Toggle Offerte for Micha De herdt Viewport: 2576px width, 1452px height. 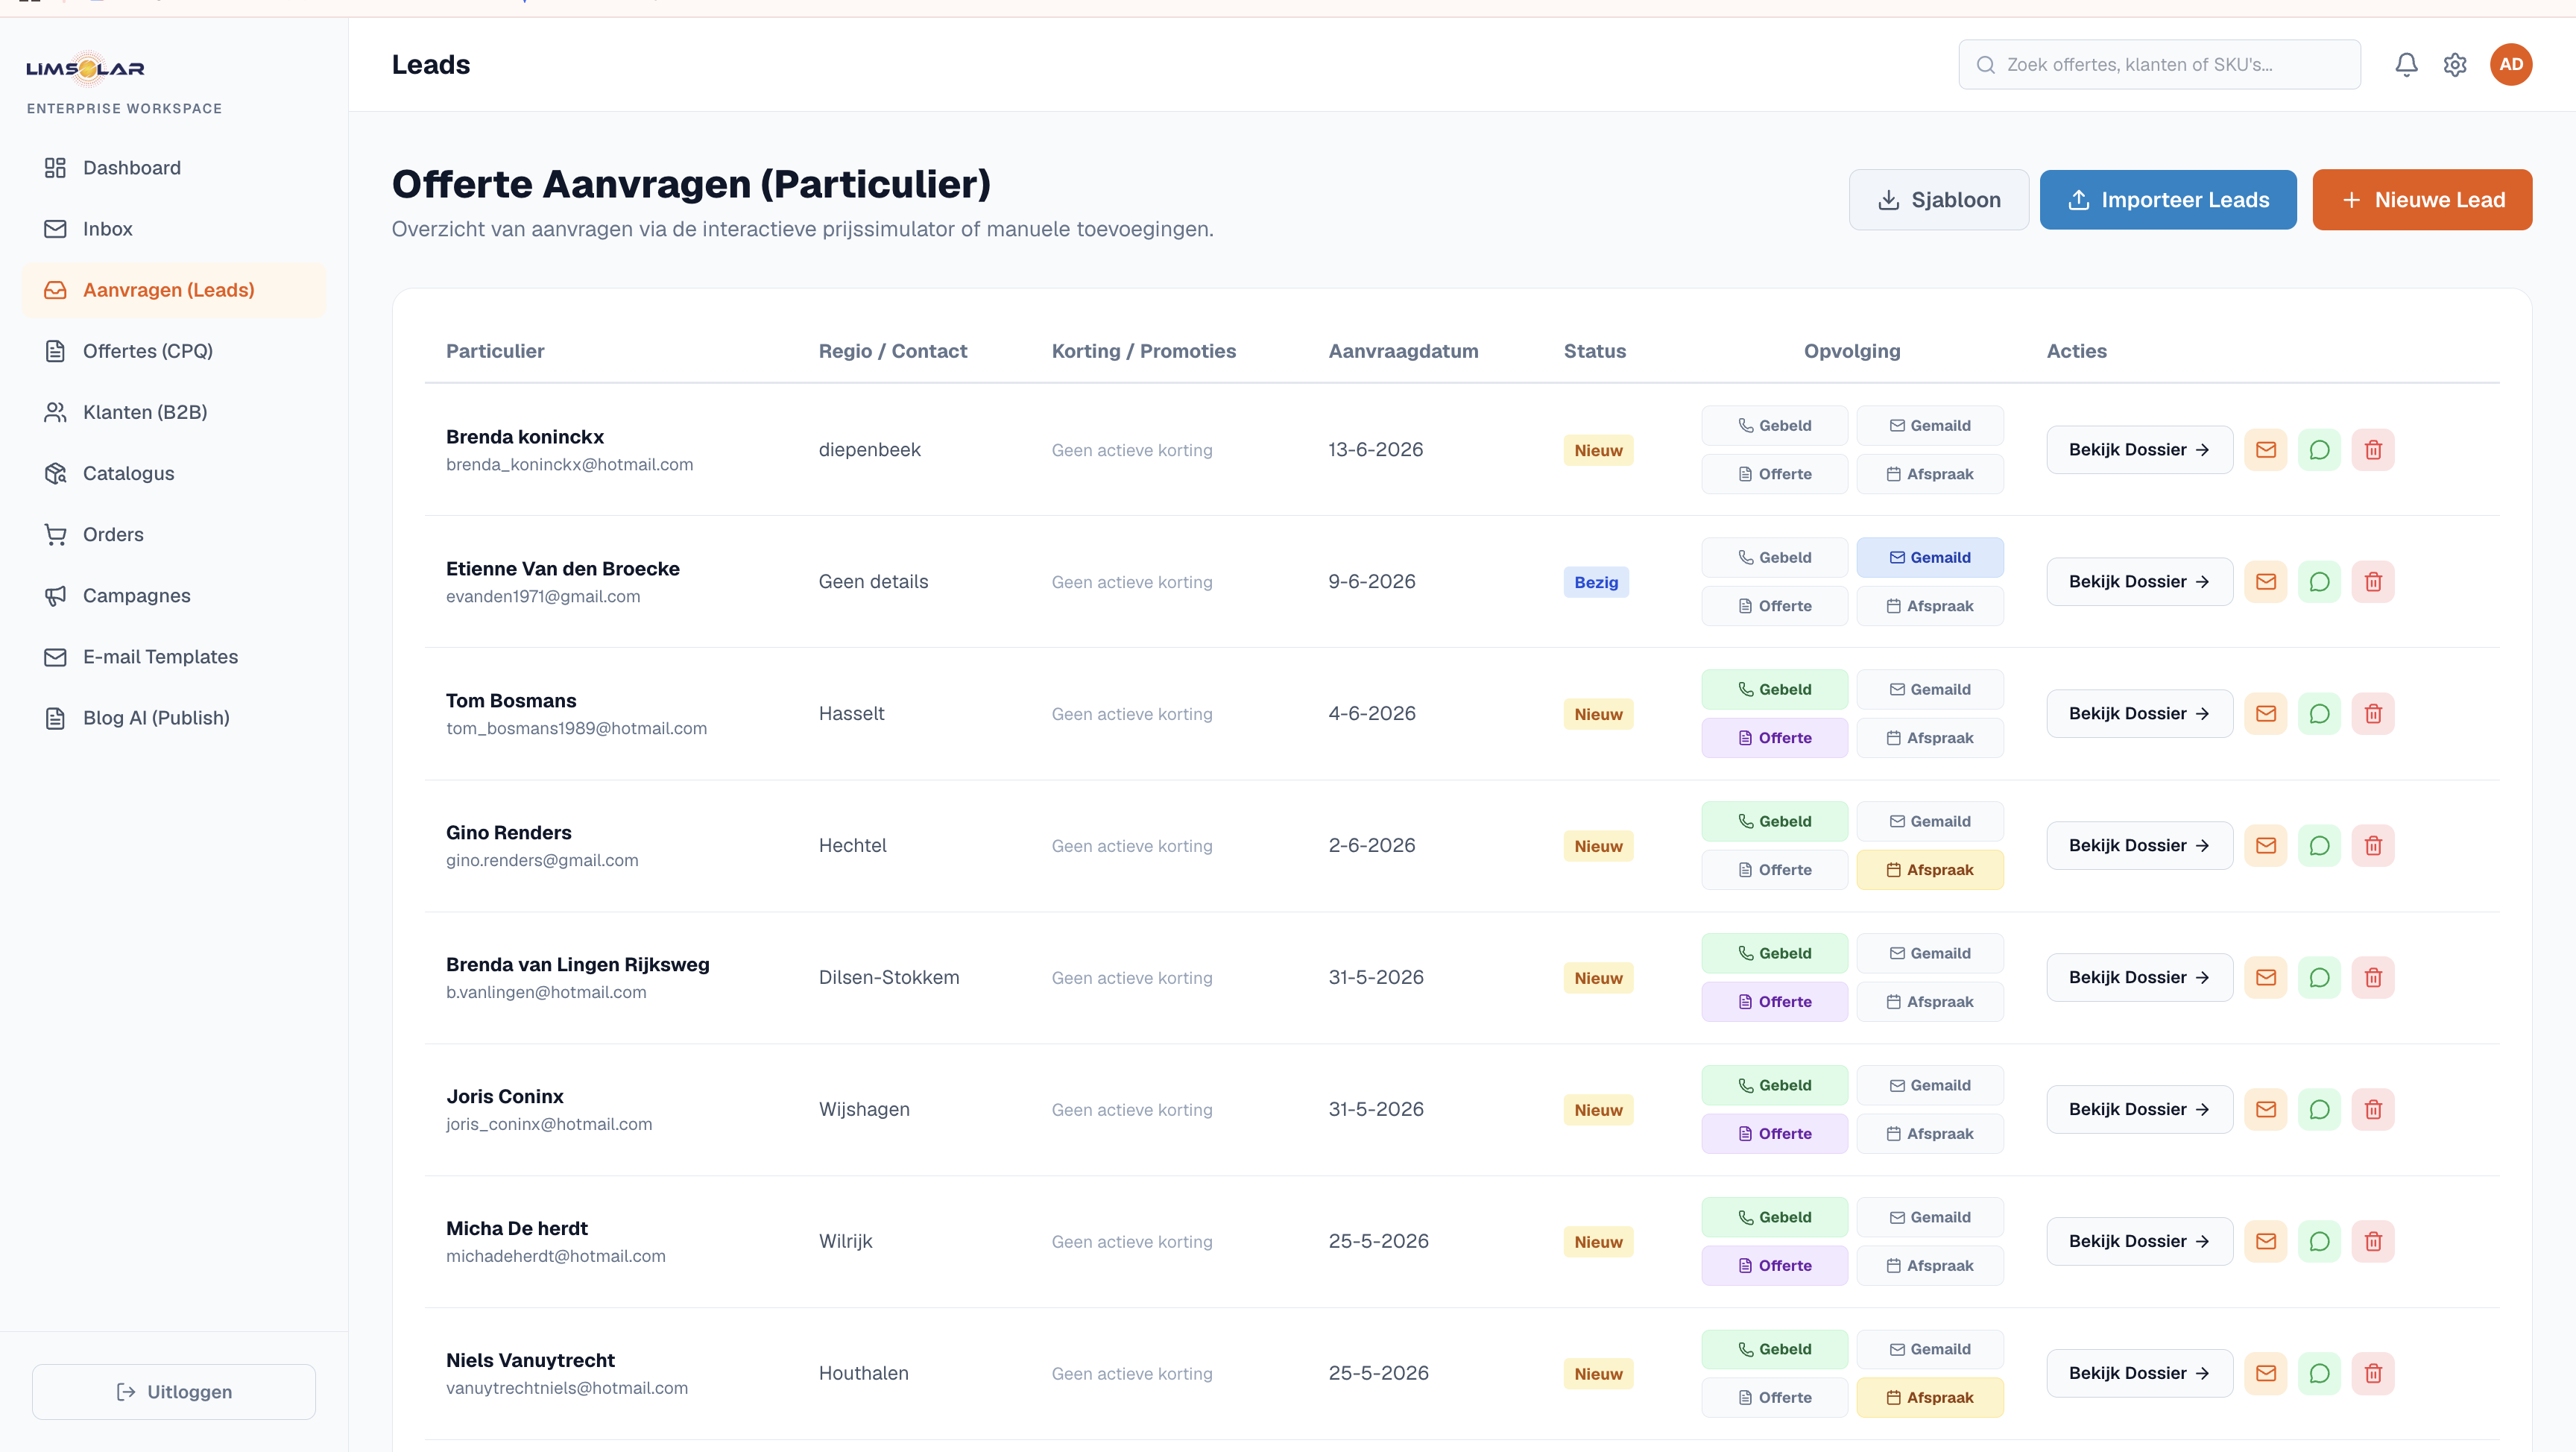[1774, 1266]
